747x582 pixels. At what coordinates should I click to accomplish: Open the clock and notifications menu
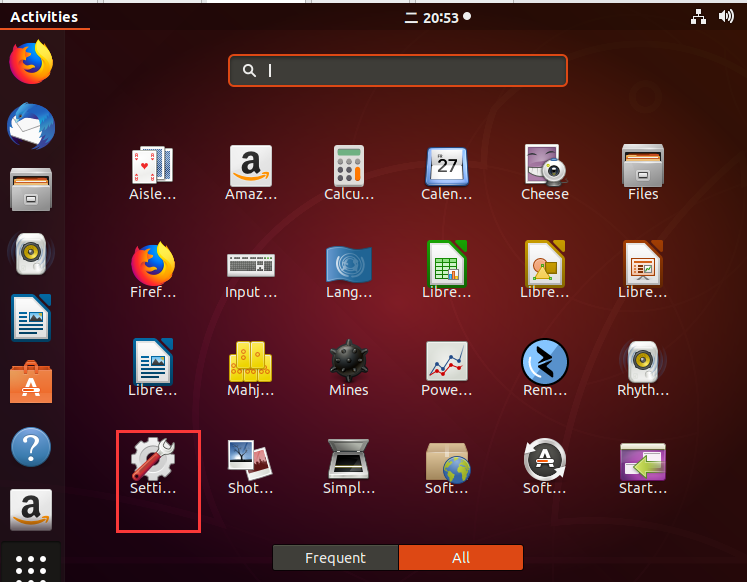tap(438, 18)
